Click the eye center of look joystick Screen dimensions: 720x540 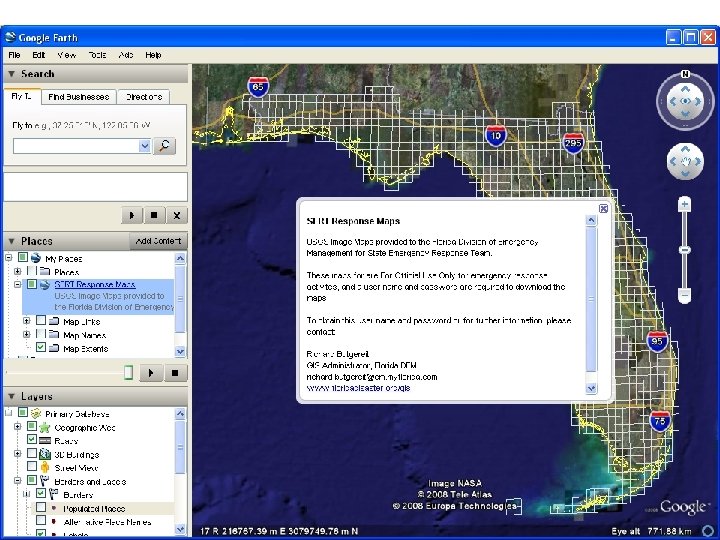tap(685, 101)
